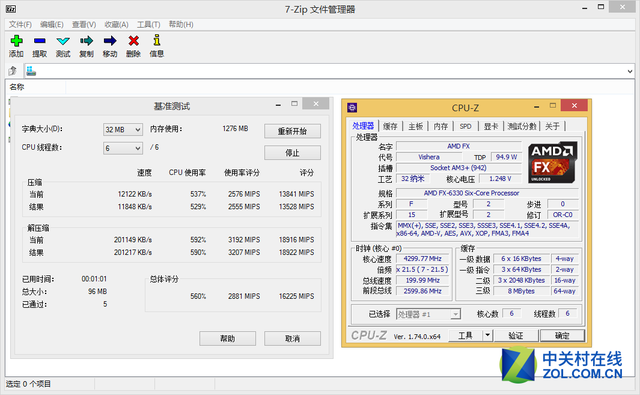The height and width of the screenshot is (395, 640).
Task: Close the 基准测试 benchmark window
Action: tap(316, 104)
